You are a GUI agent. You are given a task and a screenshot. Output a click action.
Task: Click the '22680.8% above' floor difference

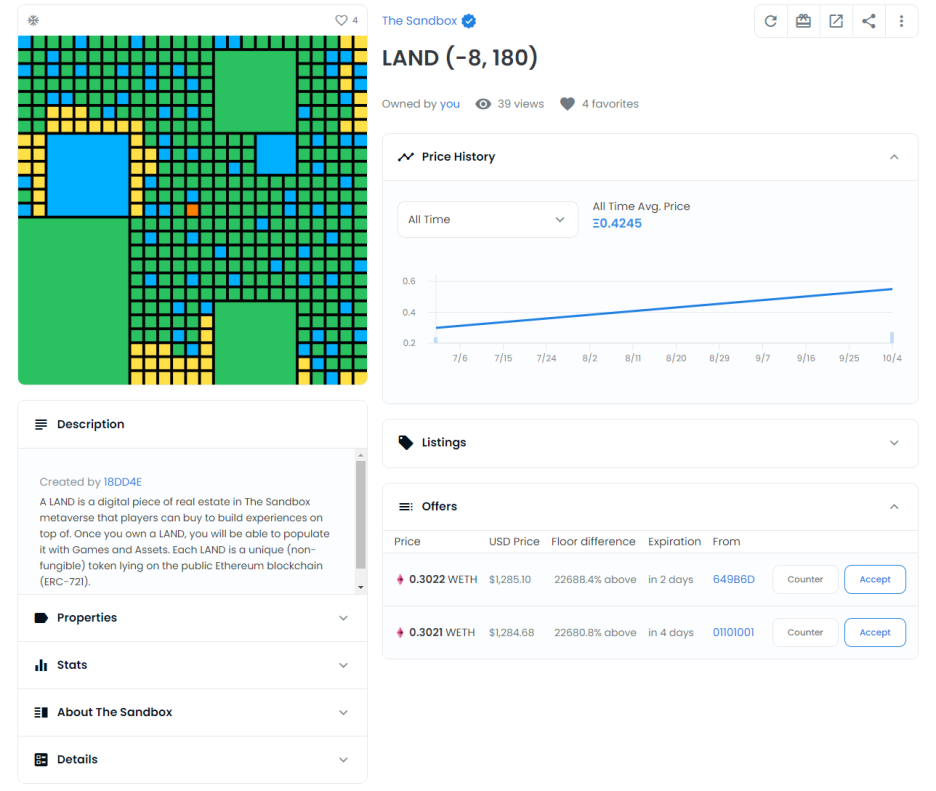(595, 633)
